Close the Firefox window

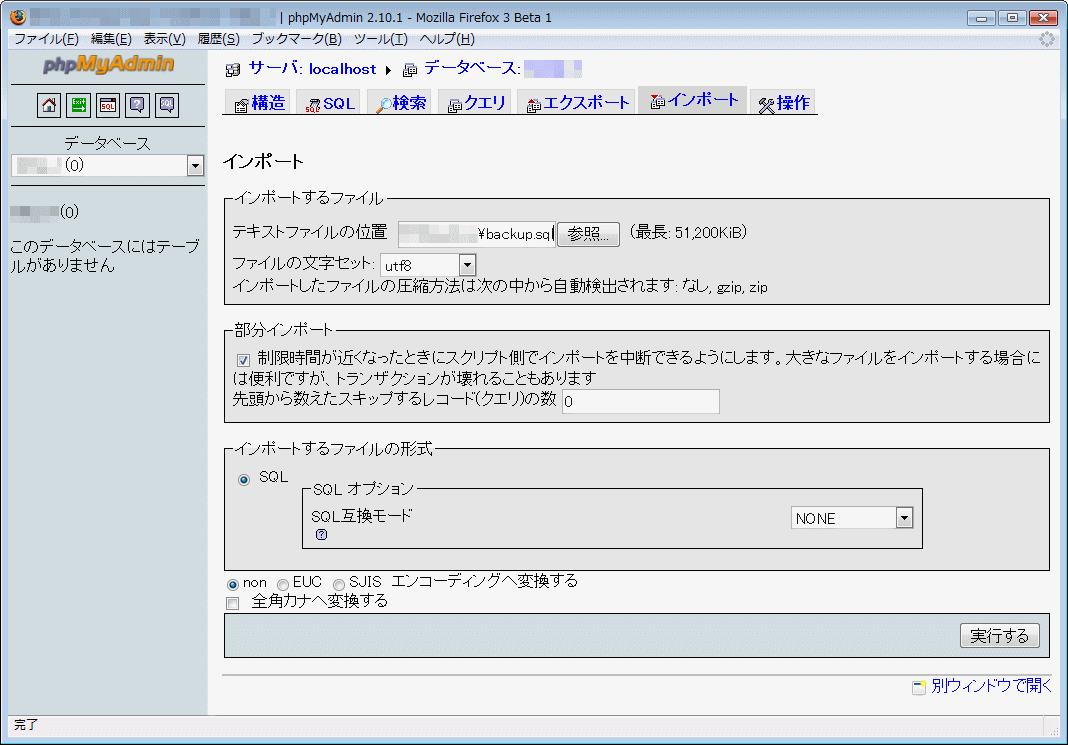(x=1043, y=18)
